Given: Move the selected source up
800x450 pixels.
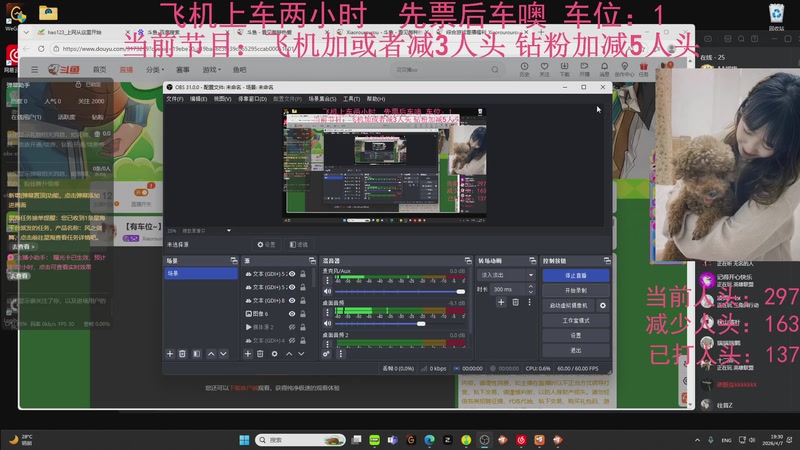Looking at the screenshot, I should pyautogui.click(x=289, y=354).
